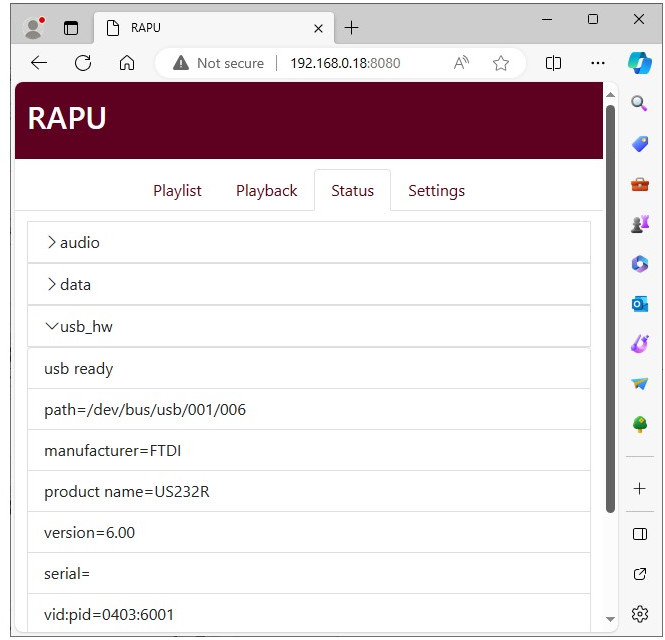Open the Microsoft 365 sidebar icon

[x=640, y=264]
